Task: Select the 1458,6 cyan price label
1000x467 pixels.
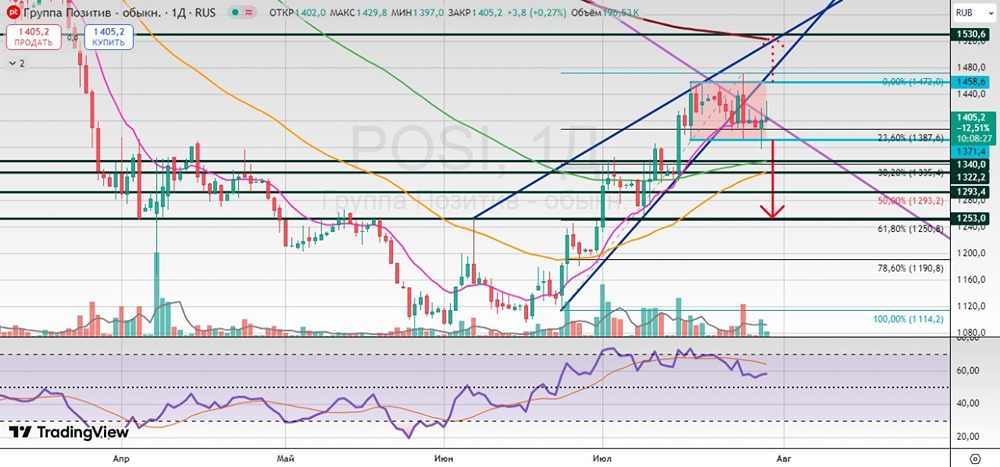Action: [x=971, y=82]
